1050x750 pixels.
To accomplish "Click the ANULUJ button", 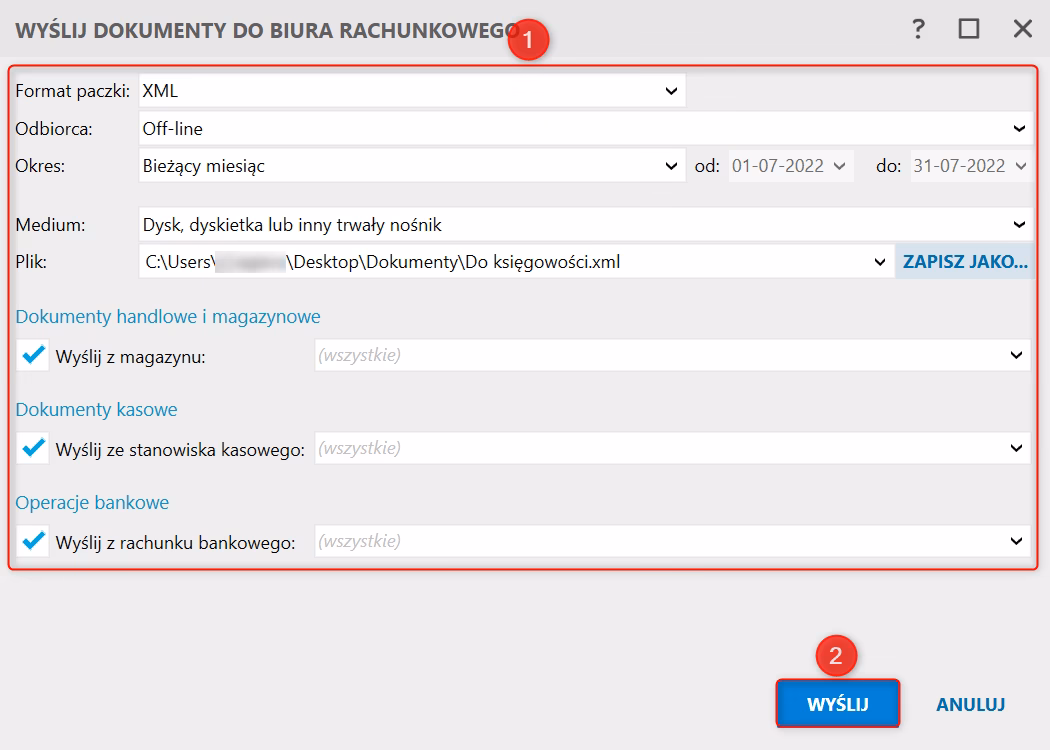I will [x=969, y=703].
